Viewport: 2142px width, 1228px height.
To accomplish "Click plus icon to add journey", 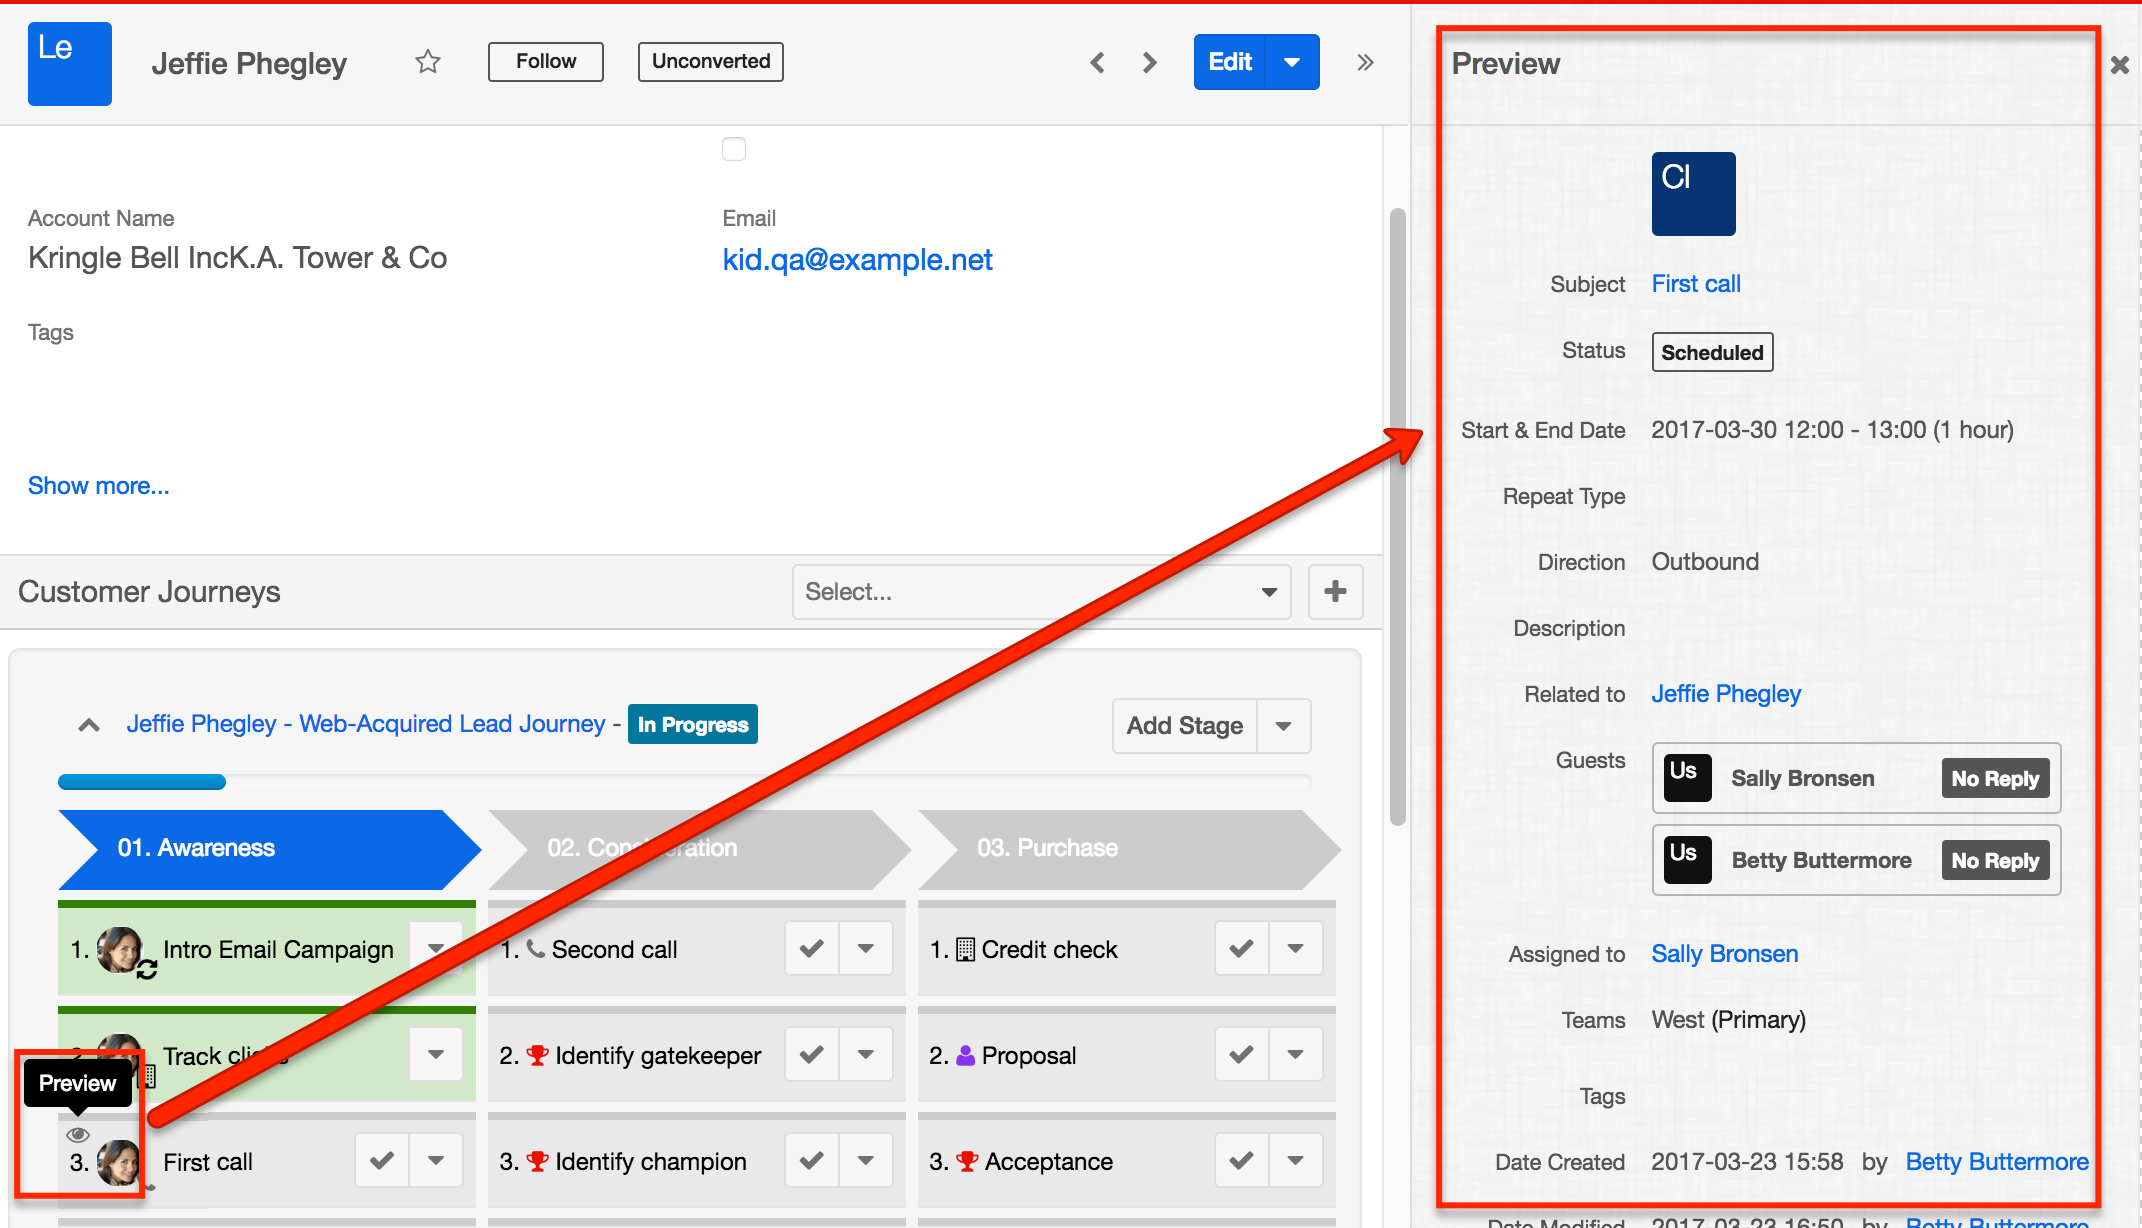I will point(1335,591).
